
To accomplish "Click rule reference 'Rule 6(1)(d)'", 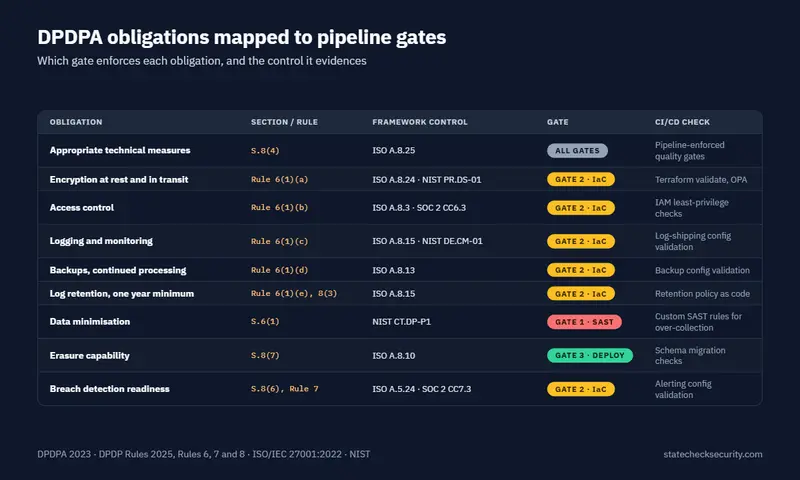I will pyautogui.click(x=279, y=270).
